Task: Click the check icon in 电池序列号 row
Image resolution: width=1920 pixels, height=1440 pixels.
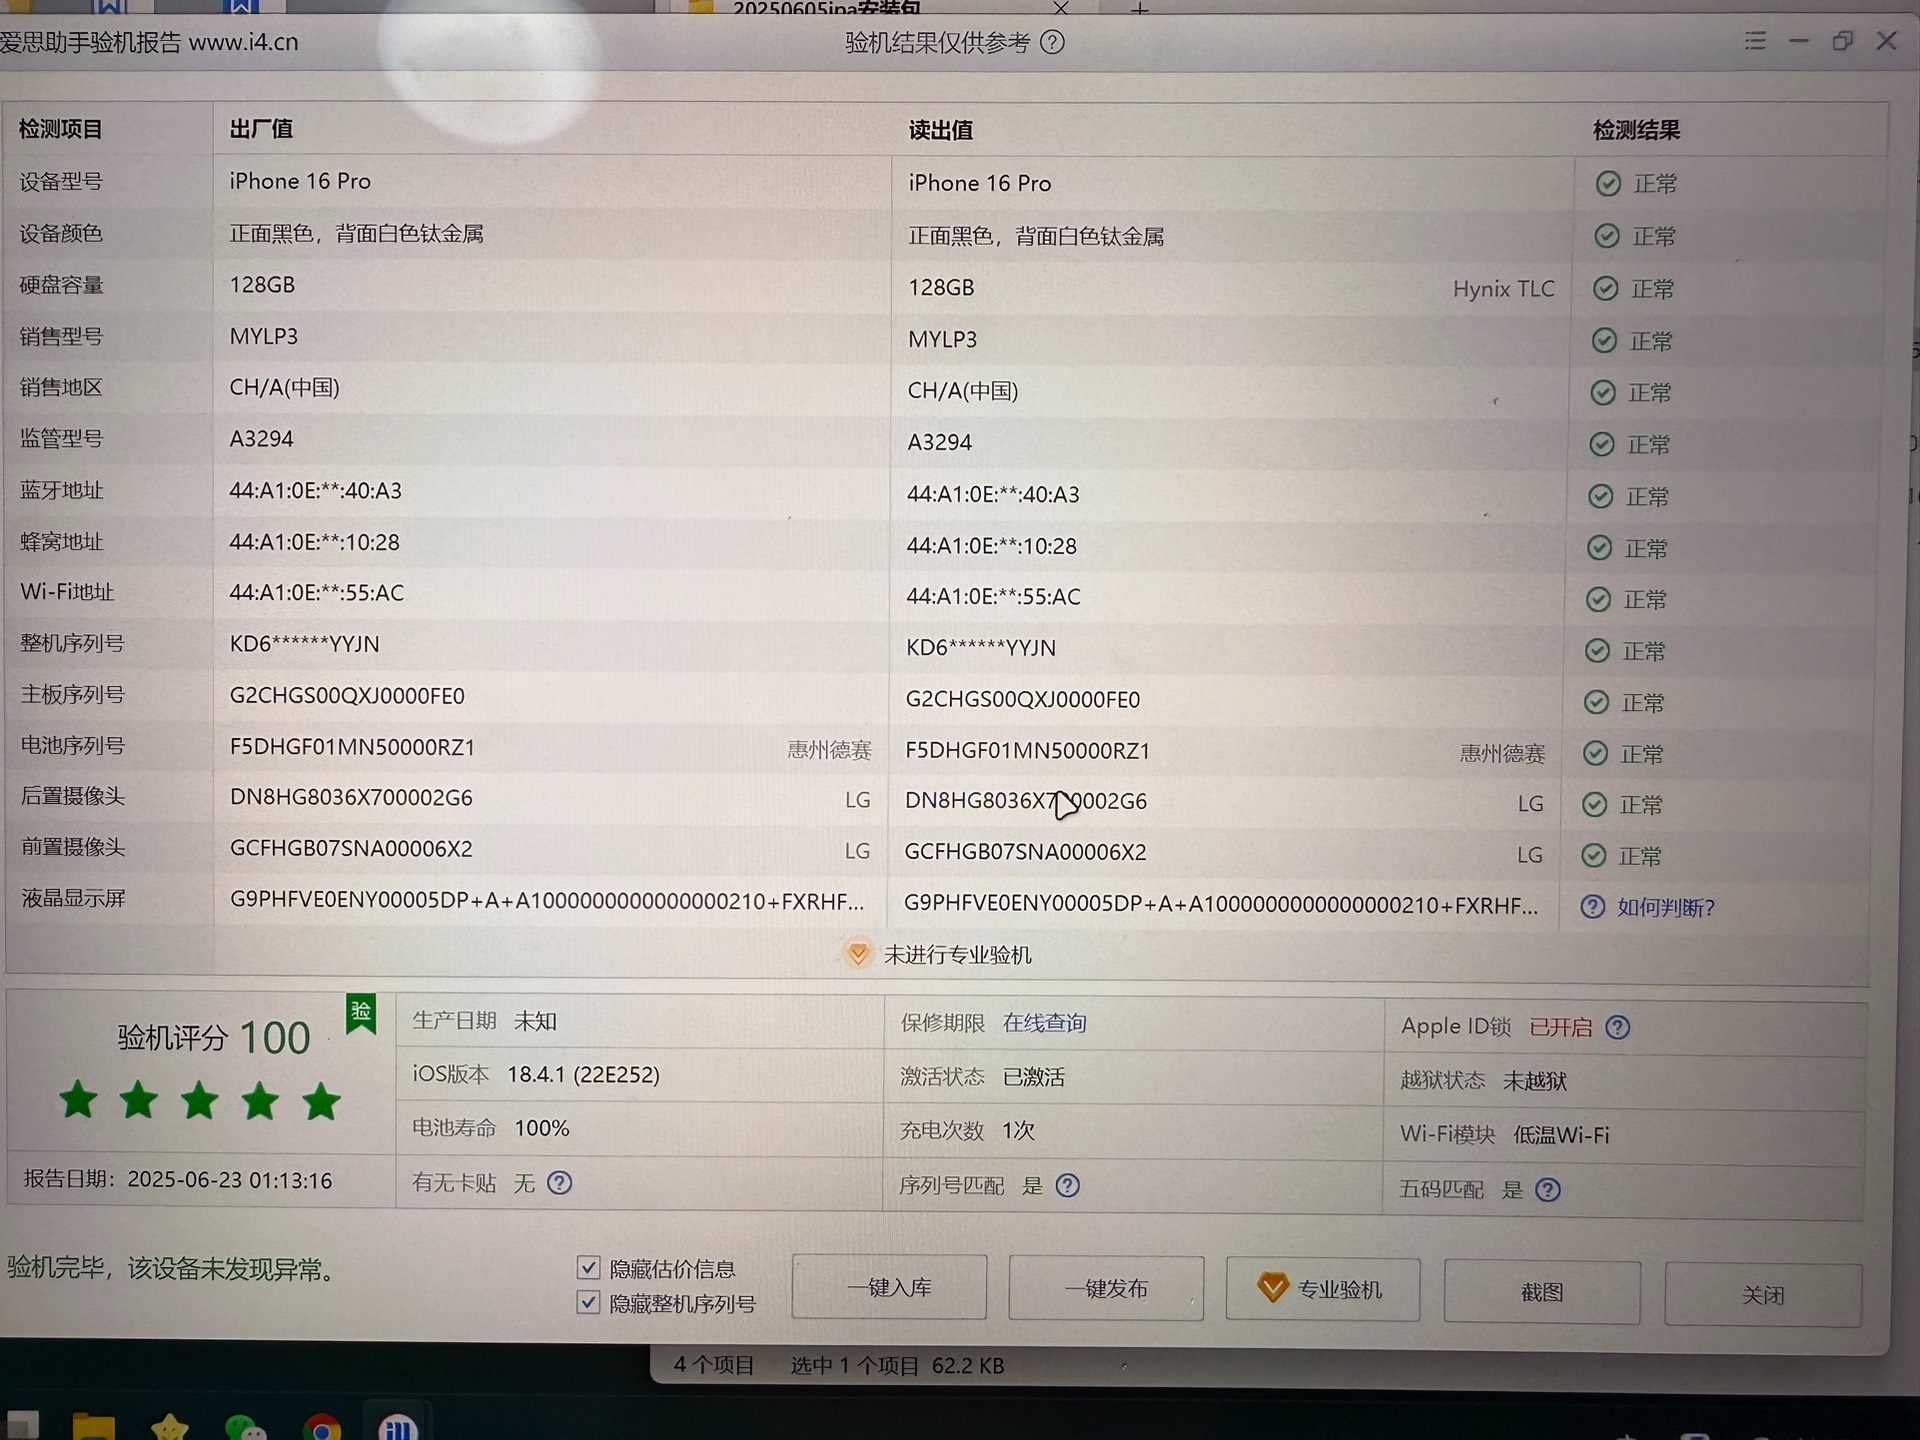Action: point(1596,754)
